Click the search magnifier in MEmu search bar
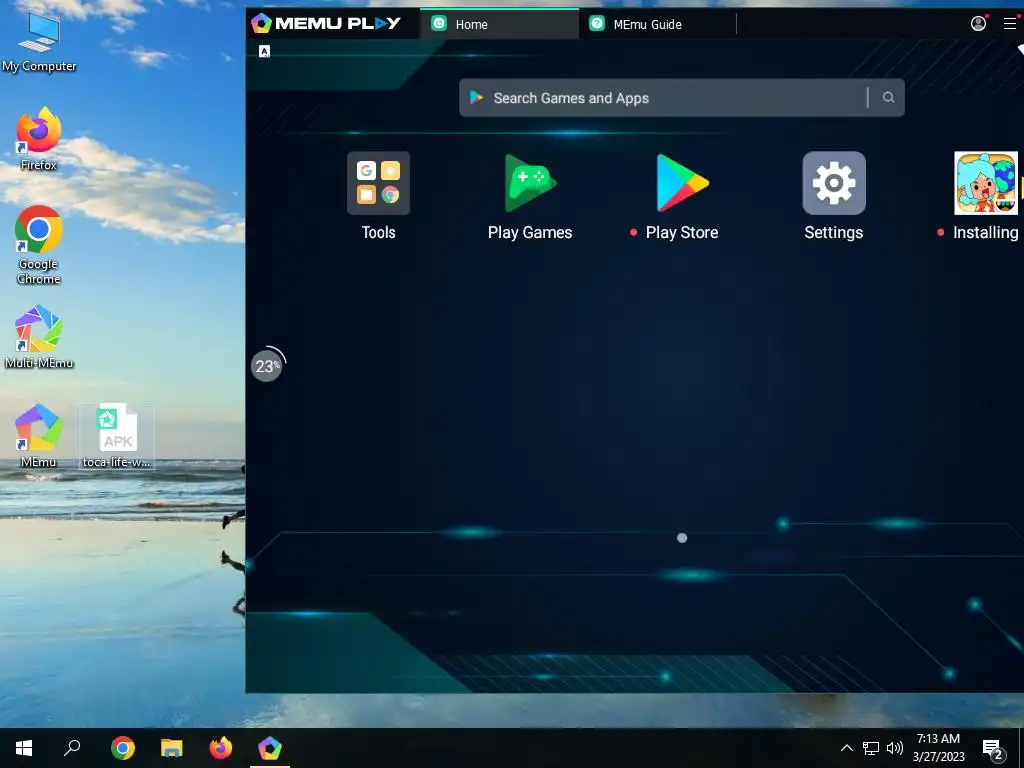1024x768 pixels. 888,97
